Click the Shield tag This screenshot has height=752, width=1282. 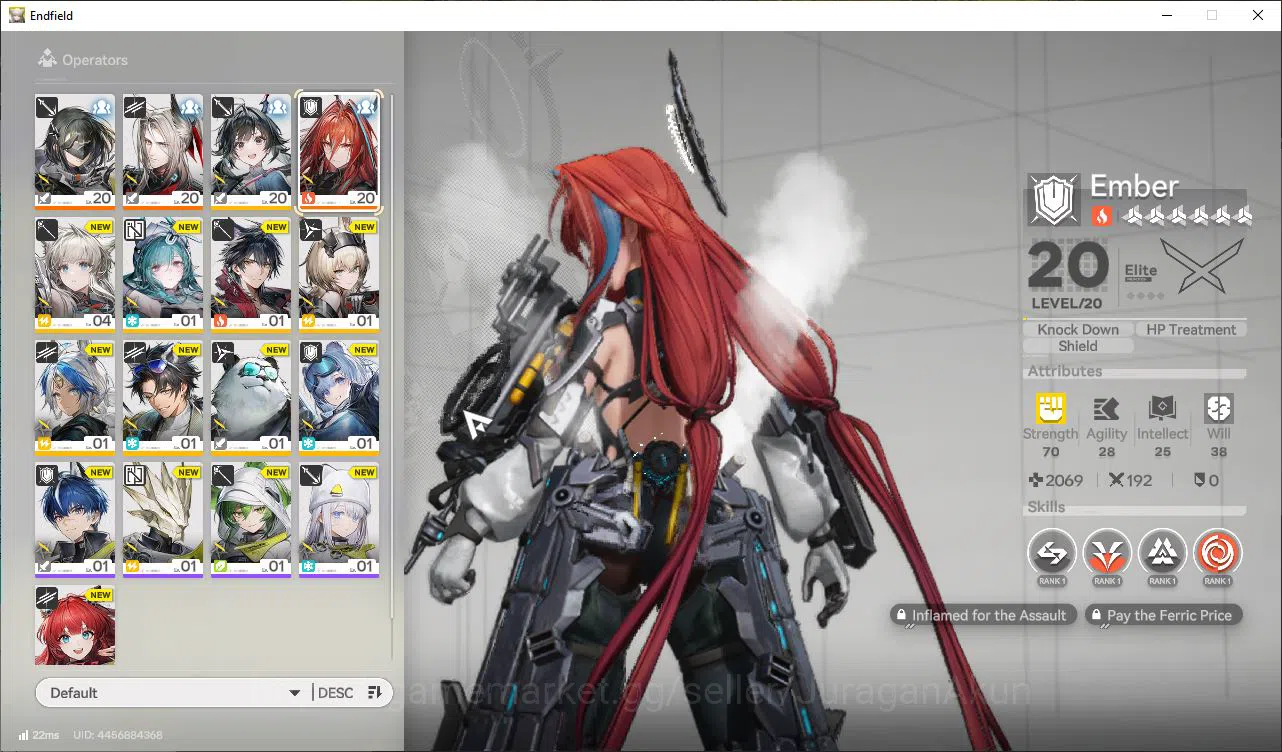click(1078, 346)
